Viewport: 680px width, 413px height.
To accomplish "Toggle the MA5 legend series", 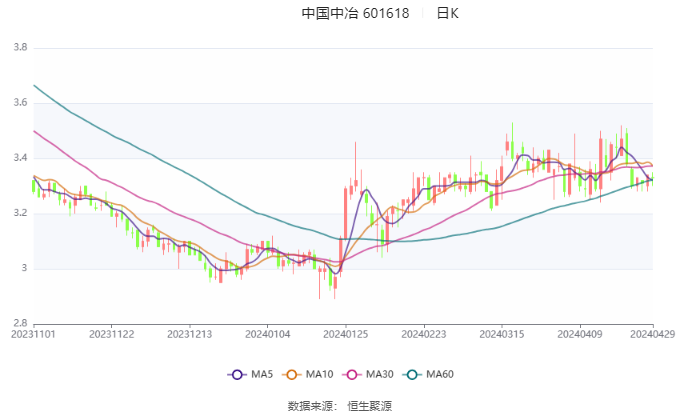I will point(250,374).
